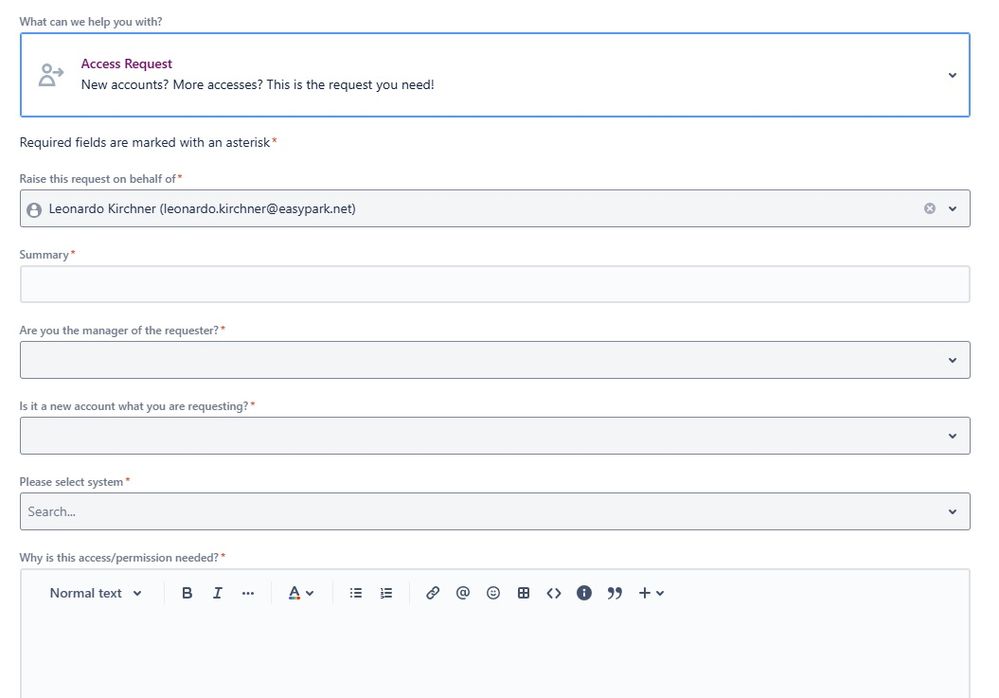Click the 'Why is this access/permission needed?' label
The image size is (999, 698).
coord(119,558)
